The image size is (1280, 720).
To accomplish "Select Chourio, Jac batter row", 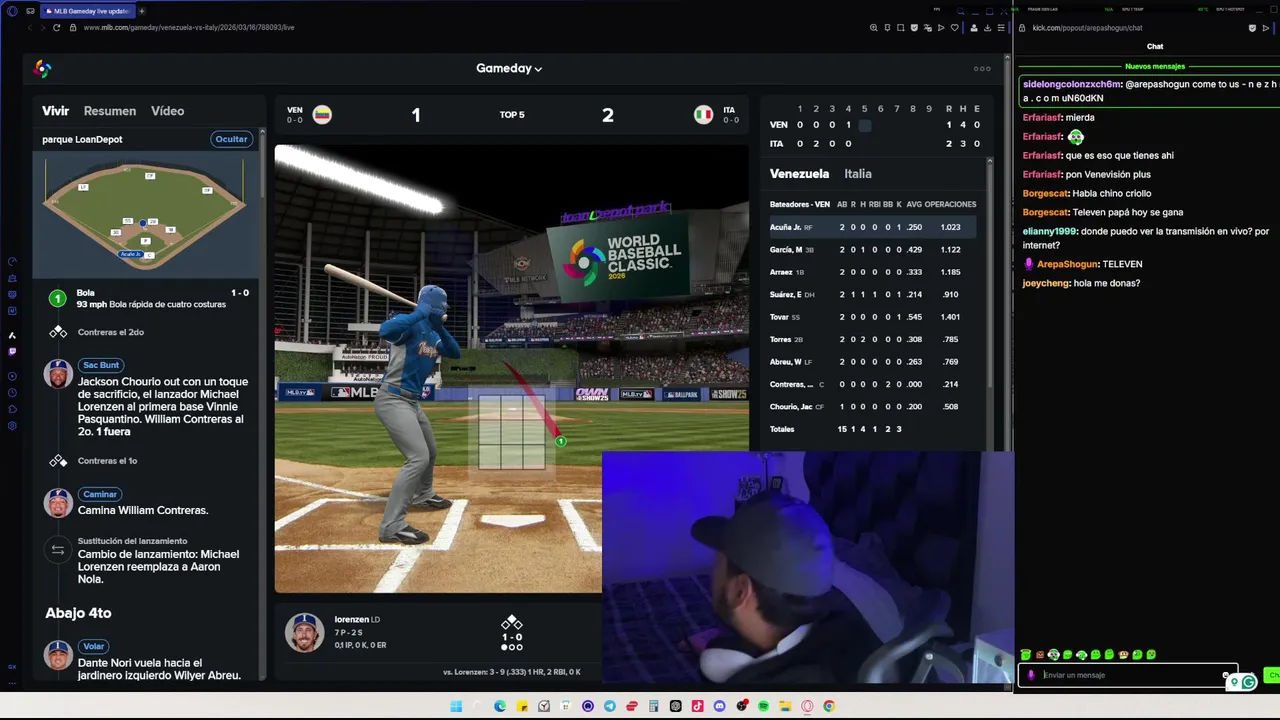I will pyautogui.click(x=873, y=407).
